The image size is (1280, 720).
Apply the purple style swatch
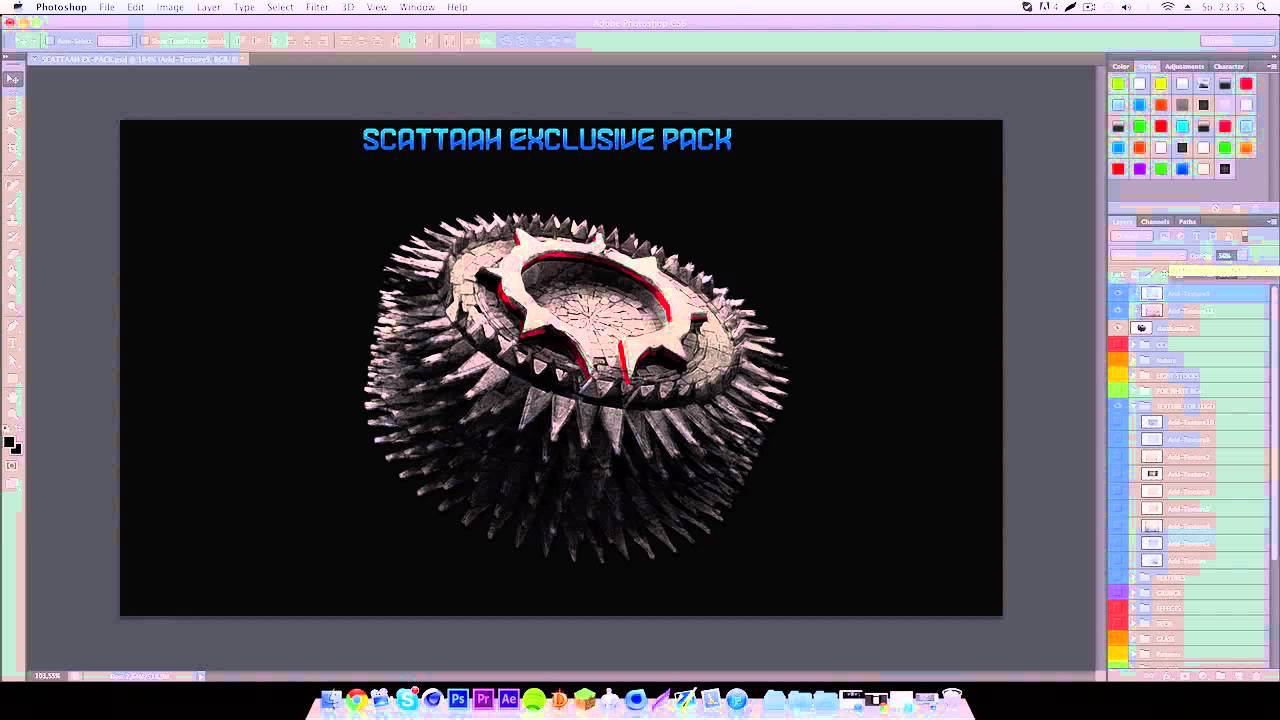coord(1139,168)
